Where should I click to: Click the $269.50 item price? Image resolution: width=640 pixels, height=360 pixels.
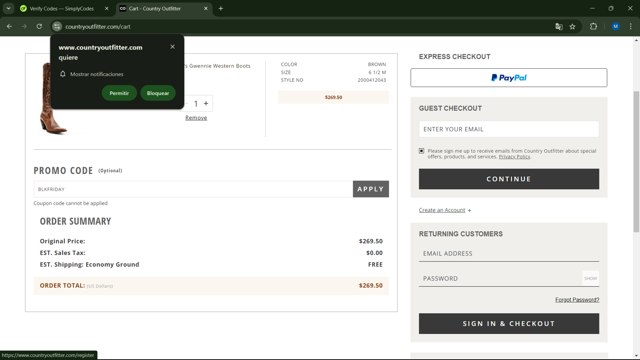(333, 97)
